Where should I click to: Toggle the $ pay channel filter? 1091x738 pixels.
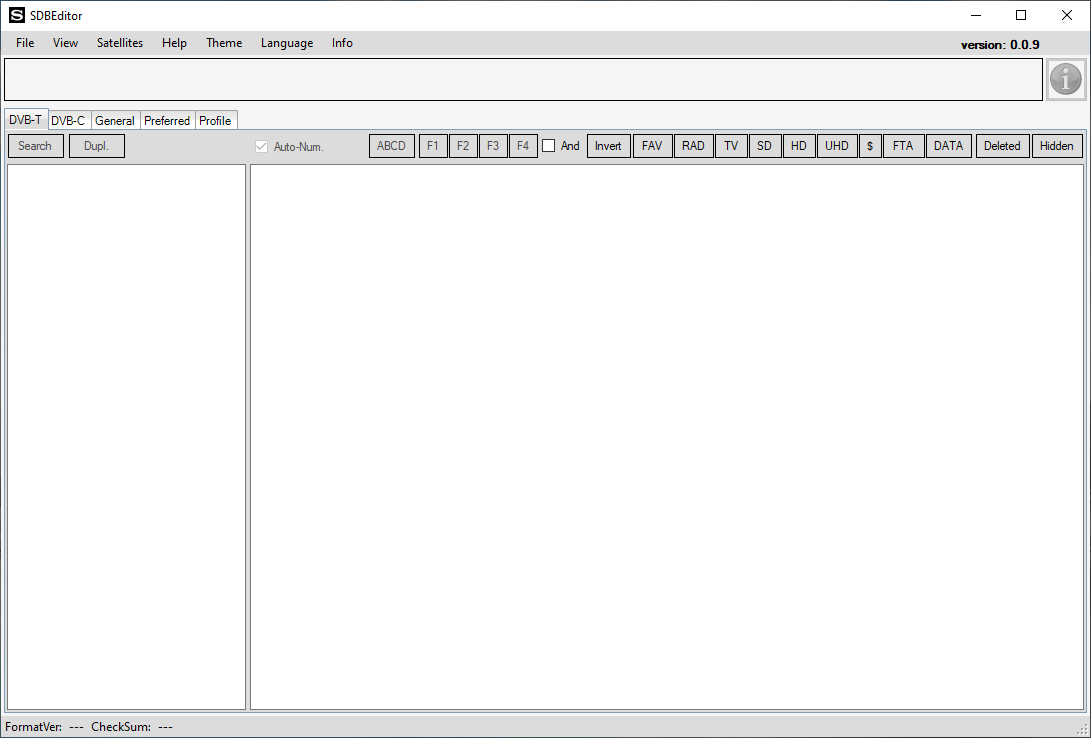870,146
